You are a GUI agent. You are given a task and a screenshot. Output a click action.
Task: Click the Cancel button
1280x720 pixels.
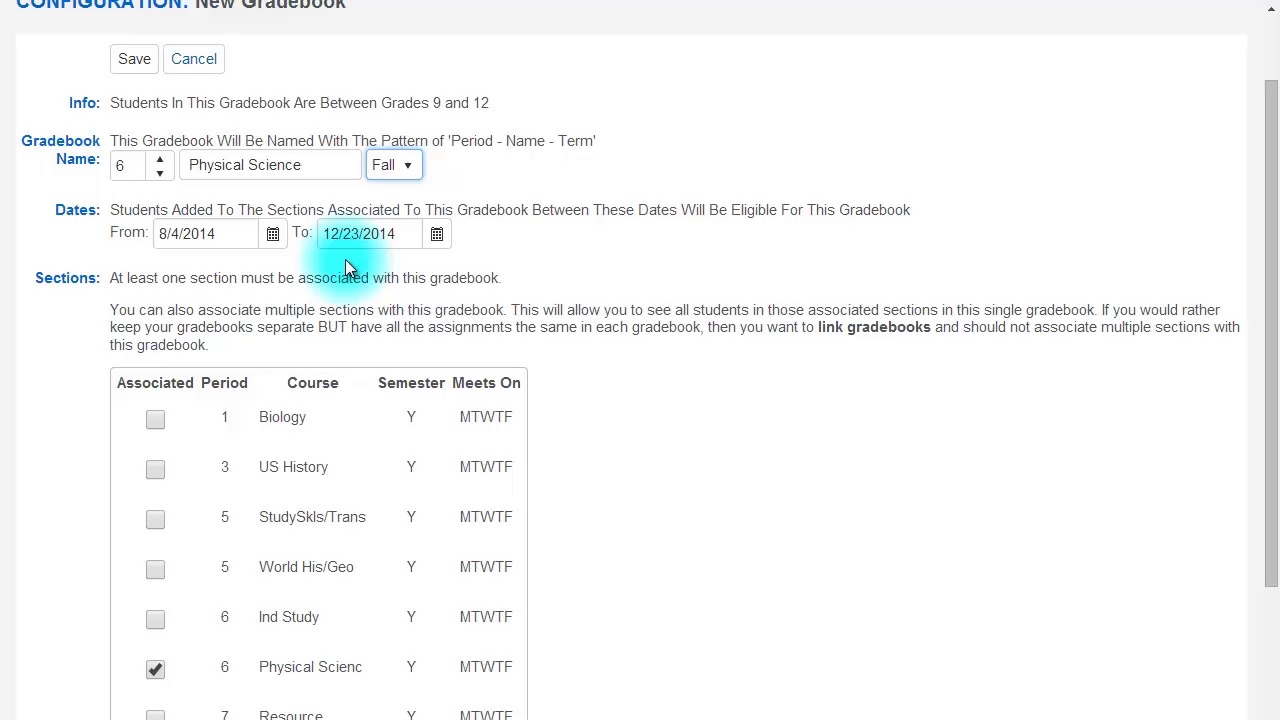click(x=194, y=59)
